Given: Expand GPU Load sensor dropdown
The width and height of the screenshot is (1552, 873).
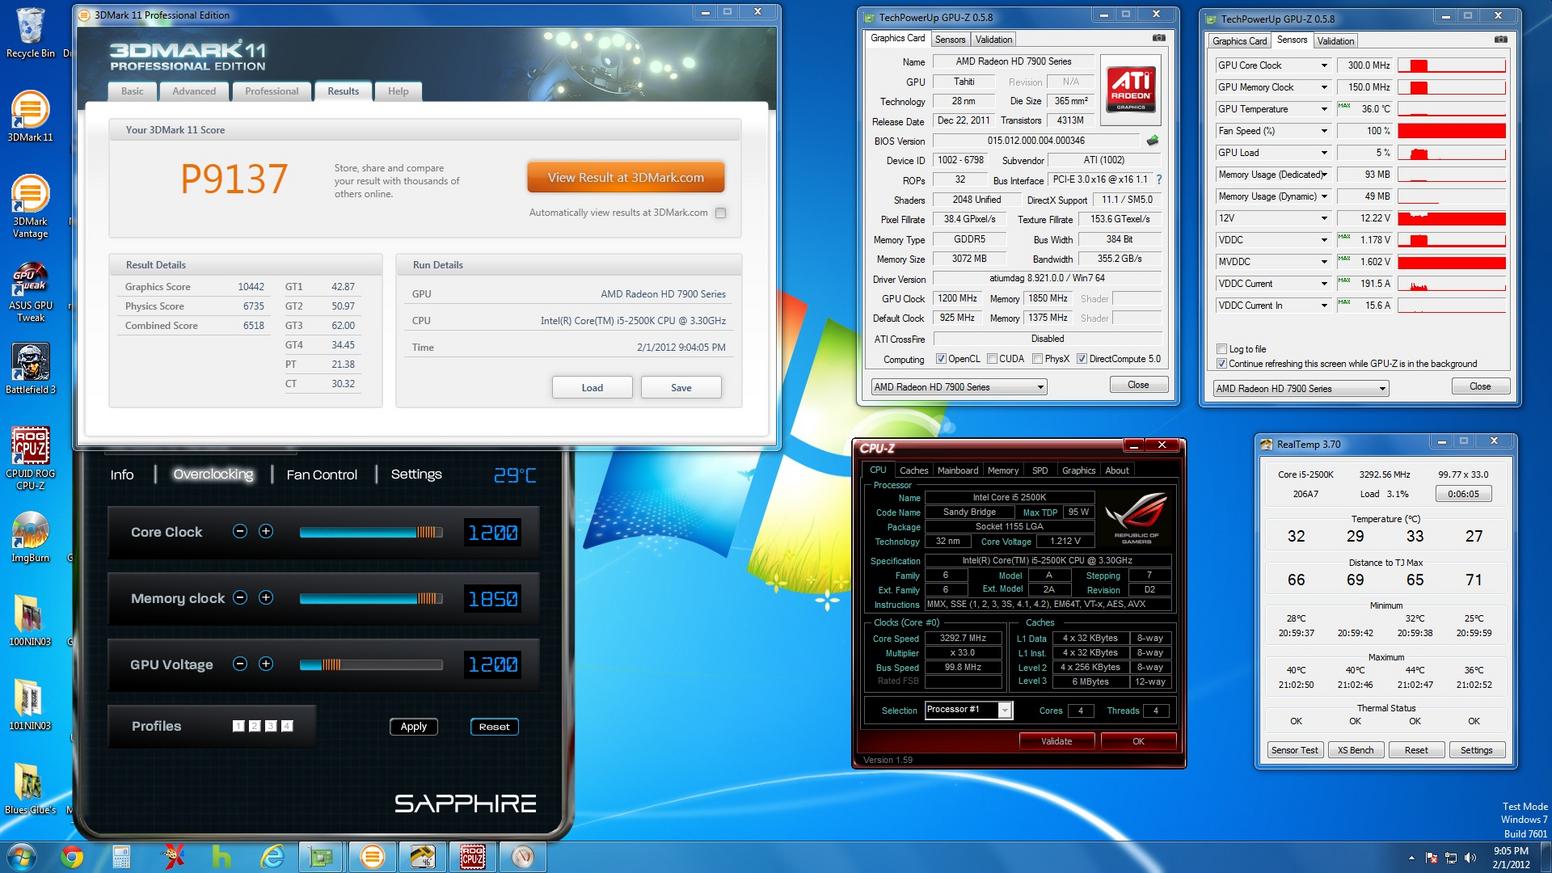Looking at the screenshot, I should click(x=1324, y=153).
